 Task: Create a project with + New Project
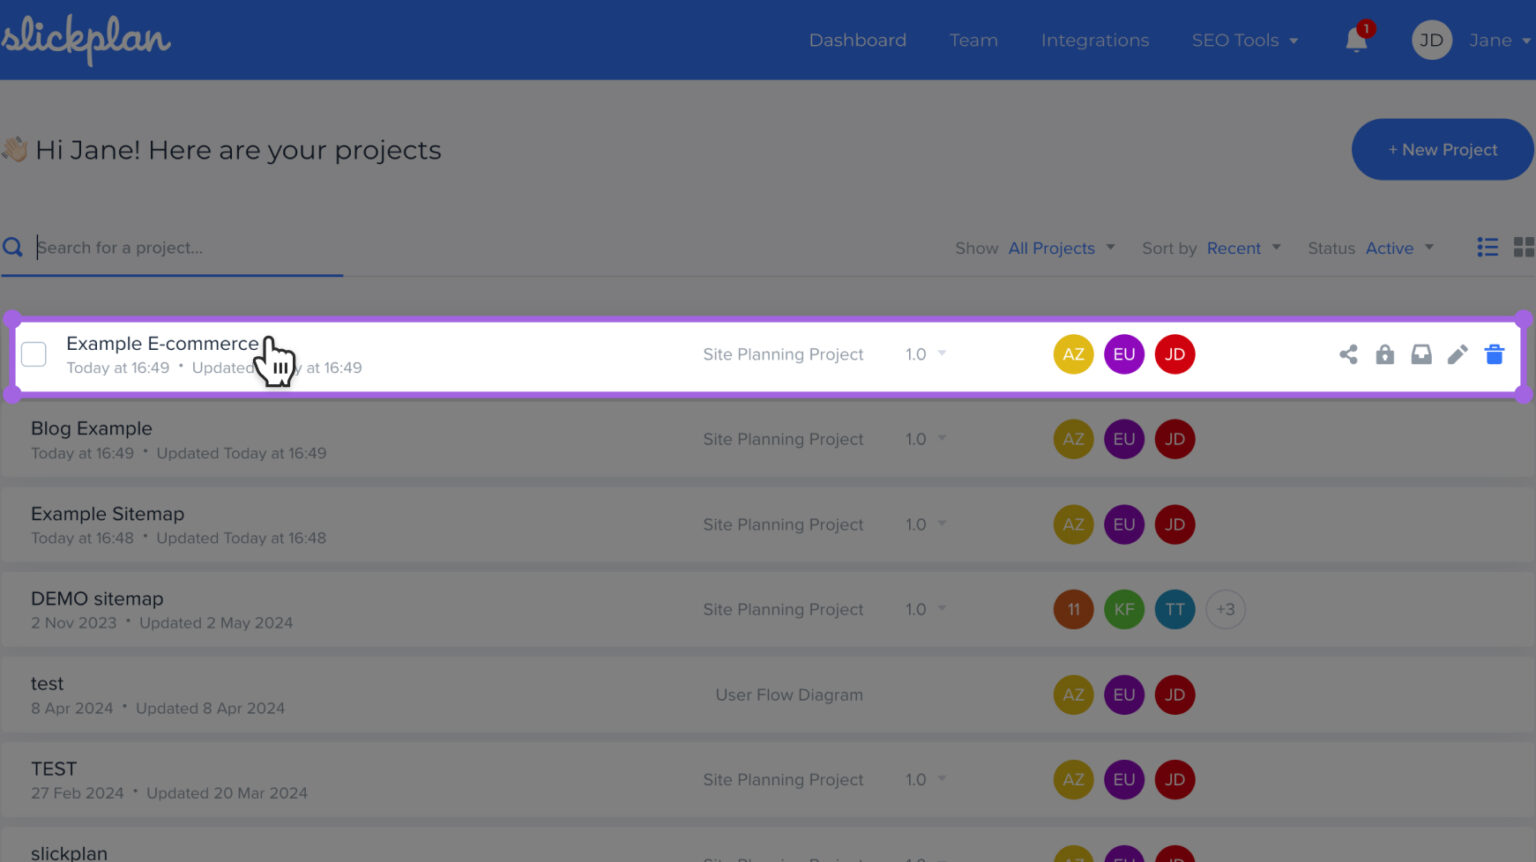1442,150
